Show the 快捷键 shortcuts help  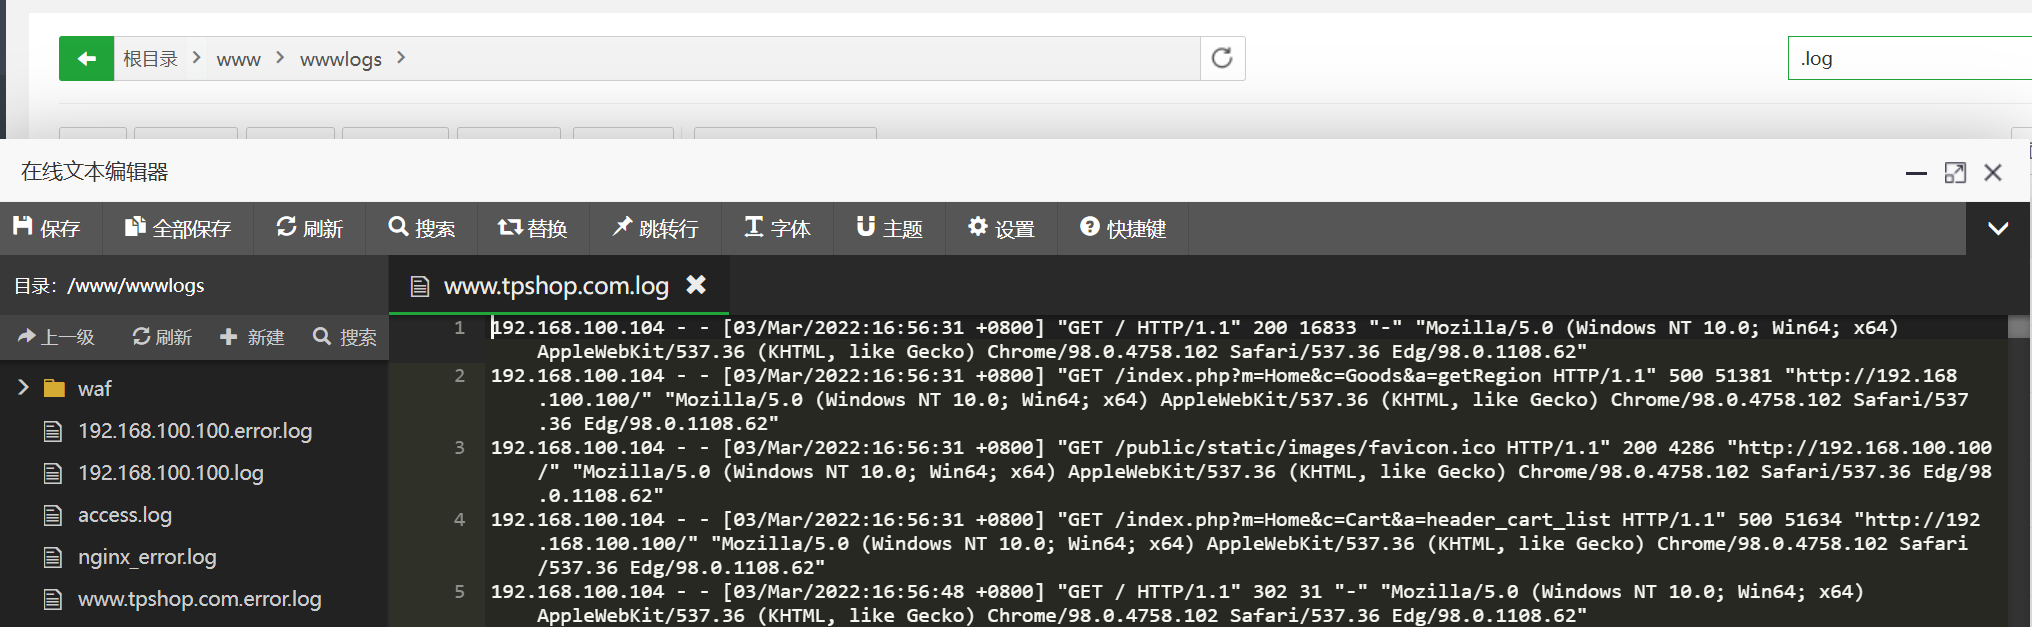(1123, 229)
